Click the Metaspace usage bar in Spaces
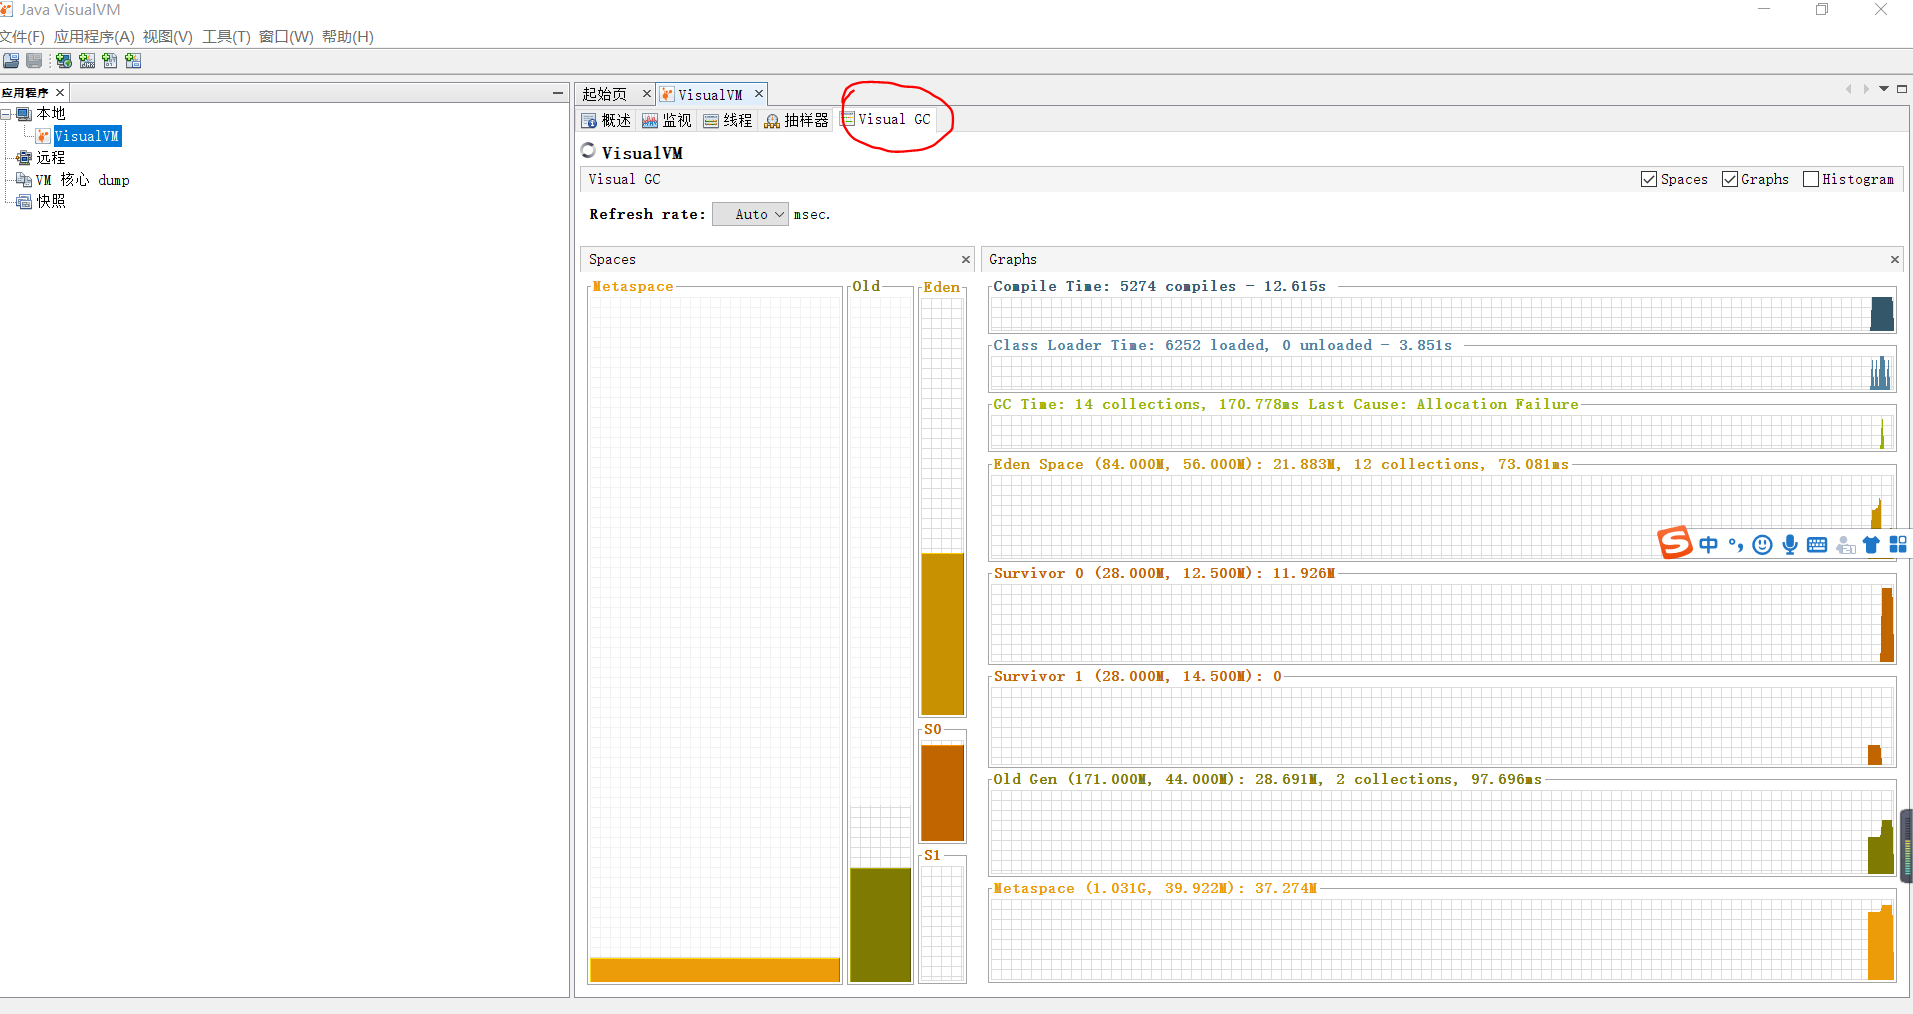 coord(715,970)
